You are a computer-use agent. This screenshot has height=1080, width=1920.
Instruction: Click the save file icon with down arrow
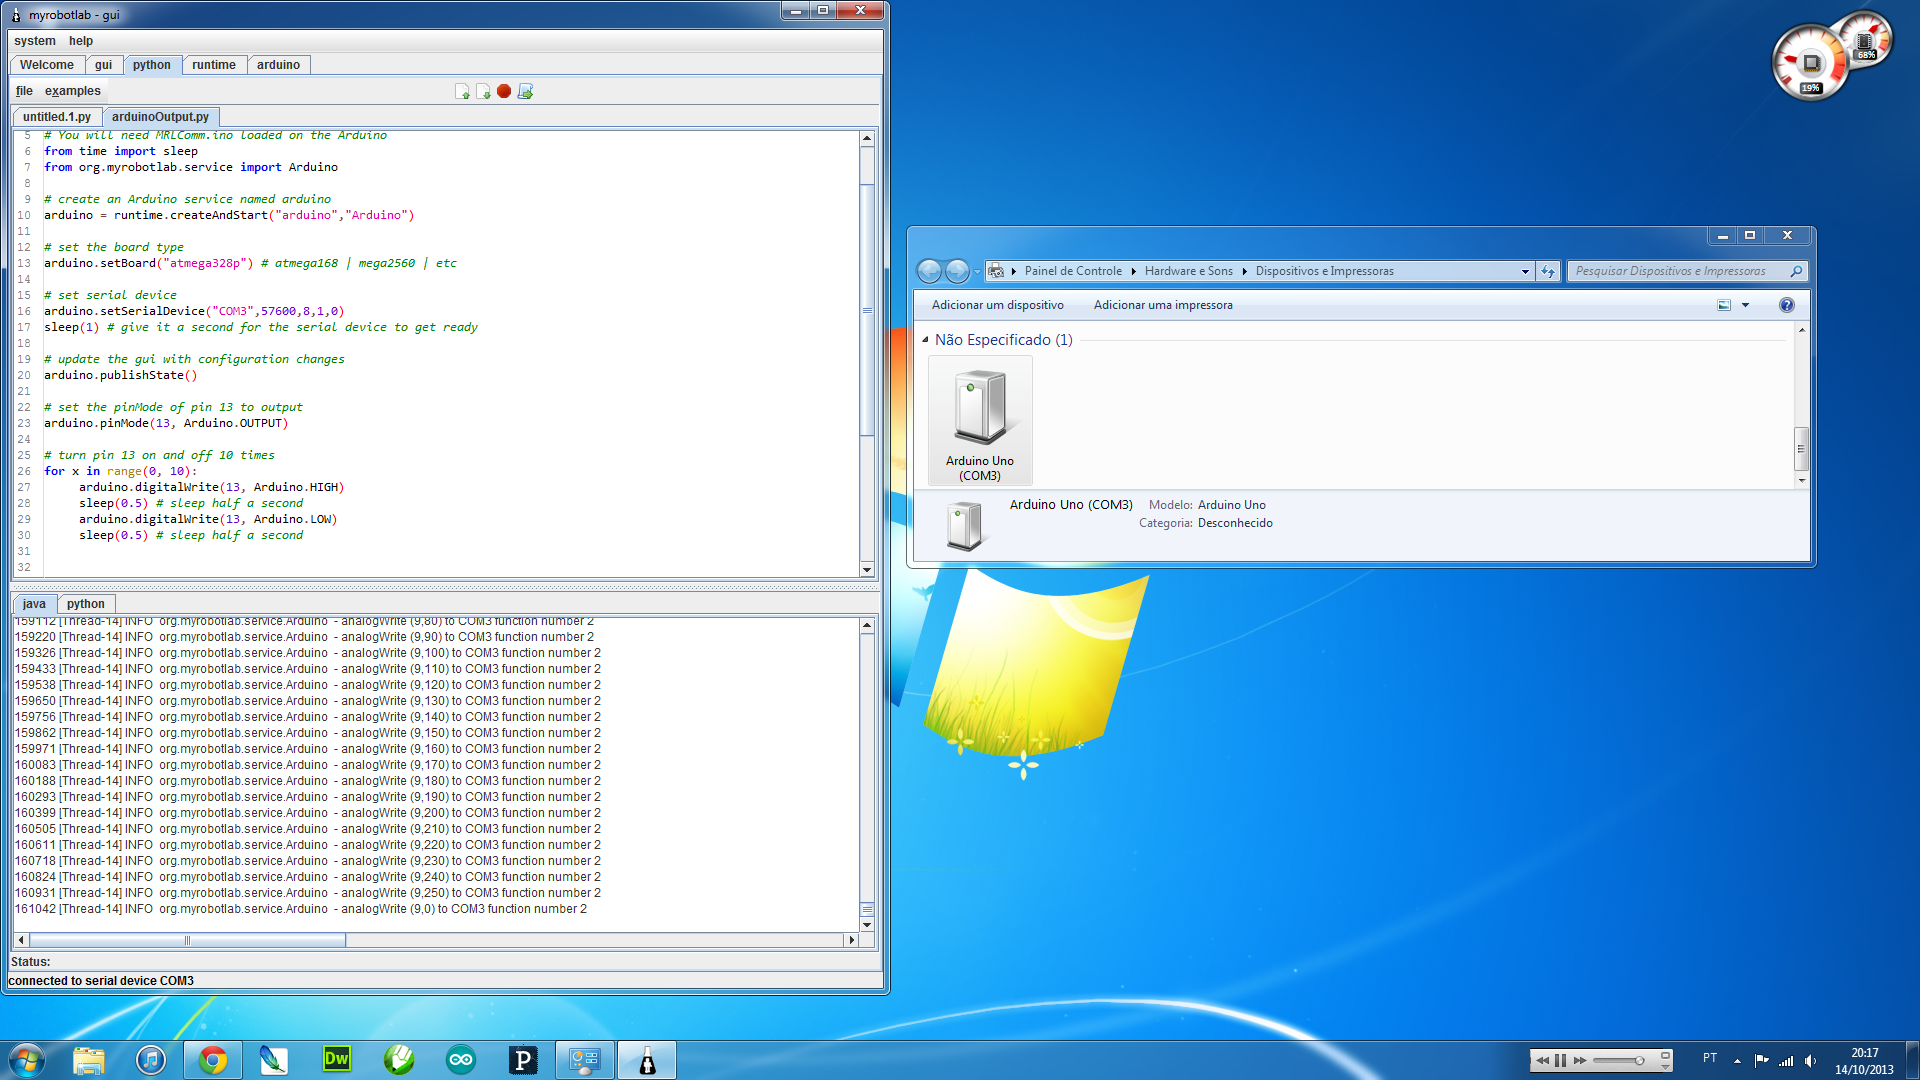point(483,91)
